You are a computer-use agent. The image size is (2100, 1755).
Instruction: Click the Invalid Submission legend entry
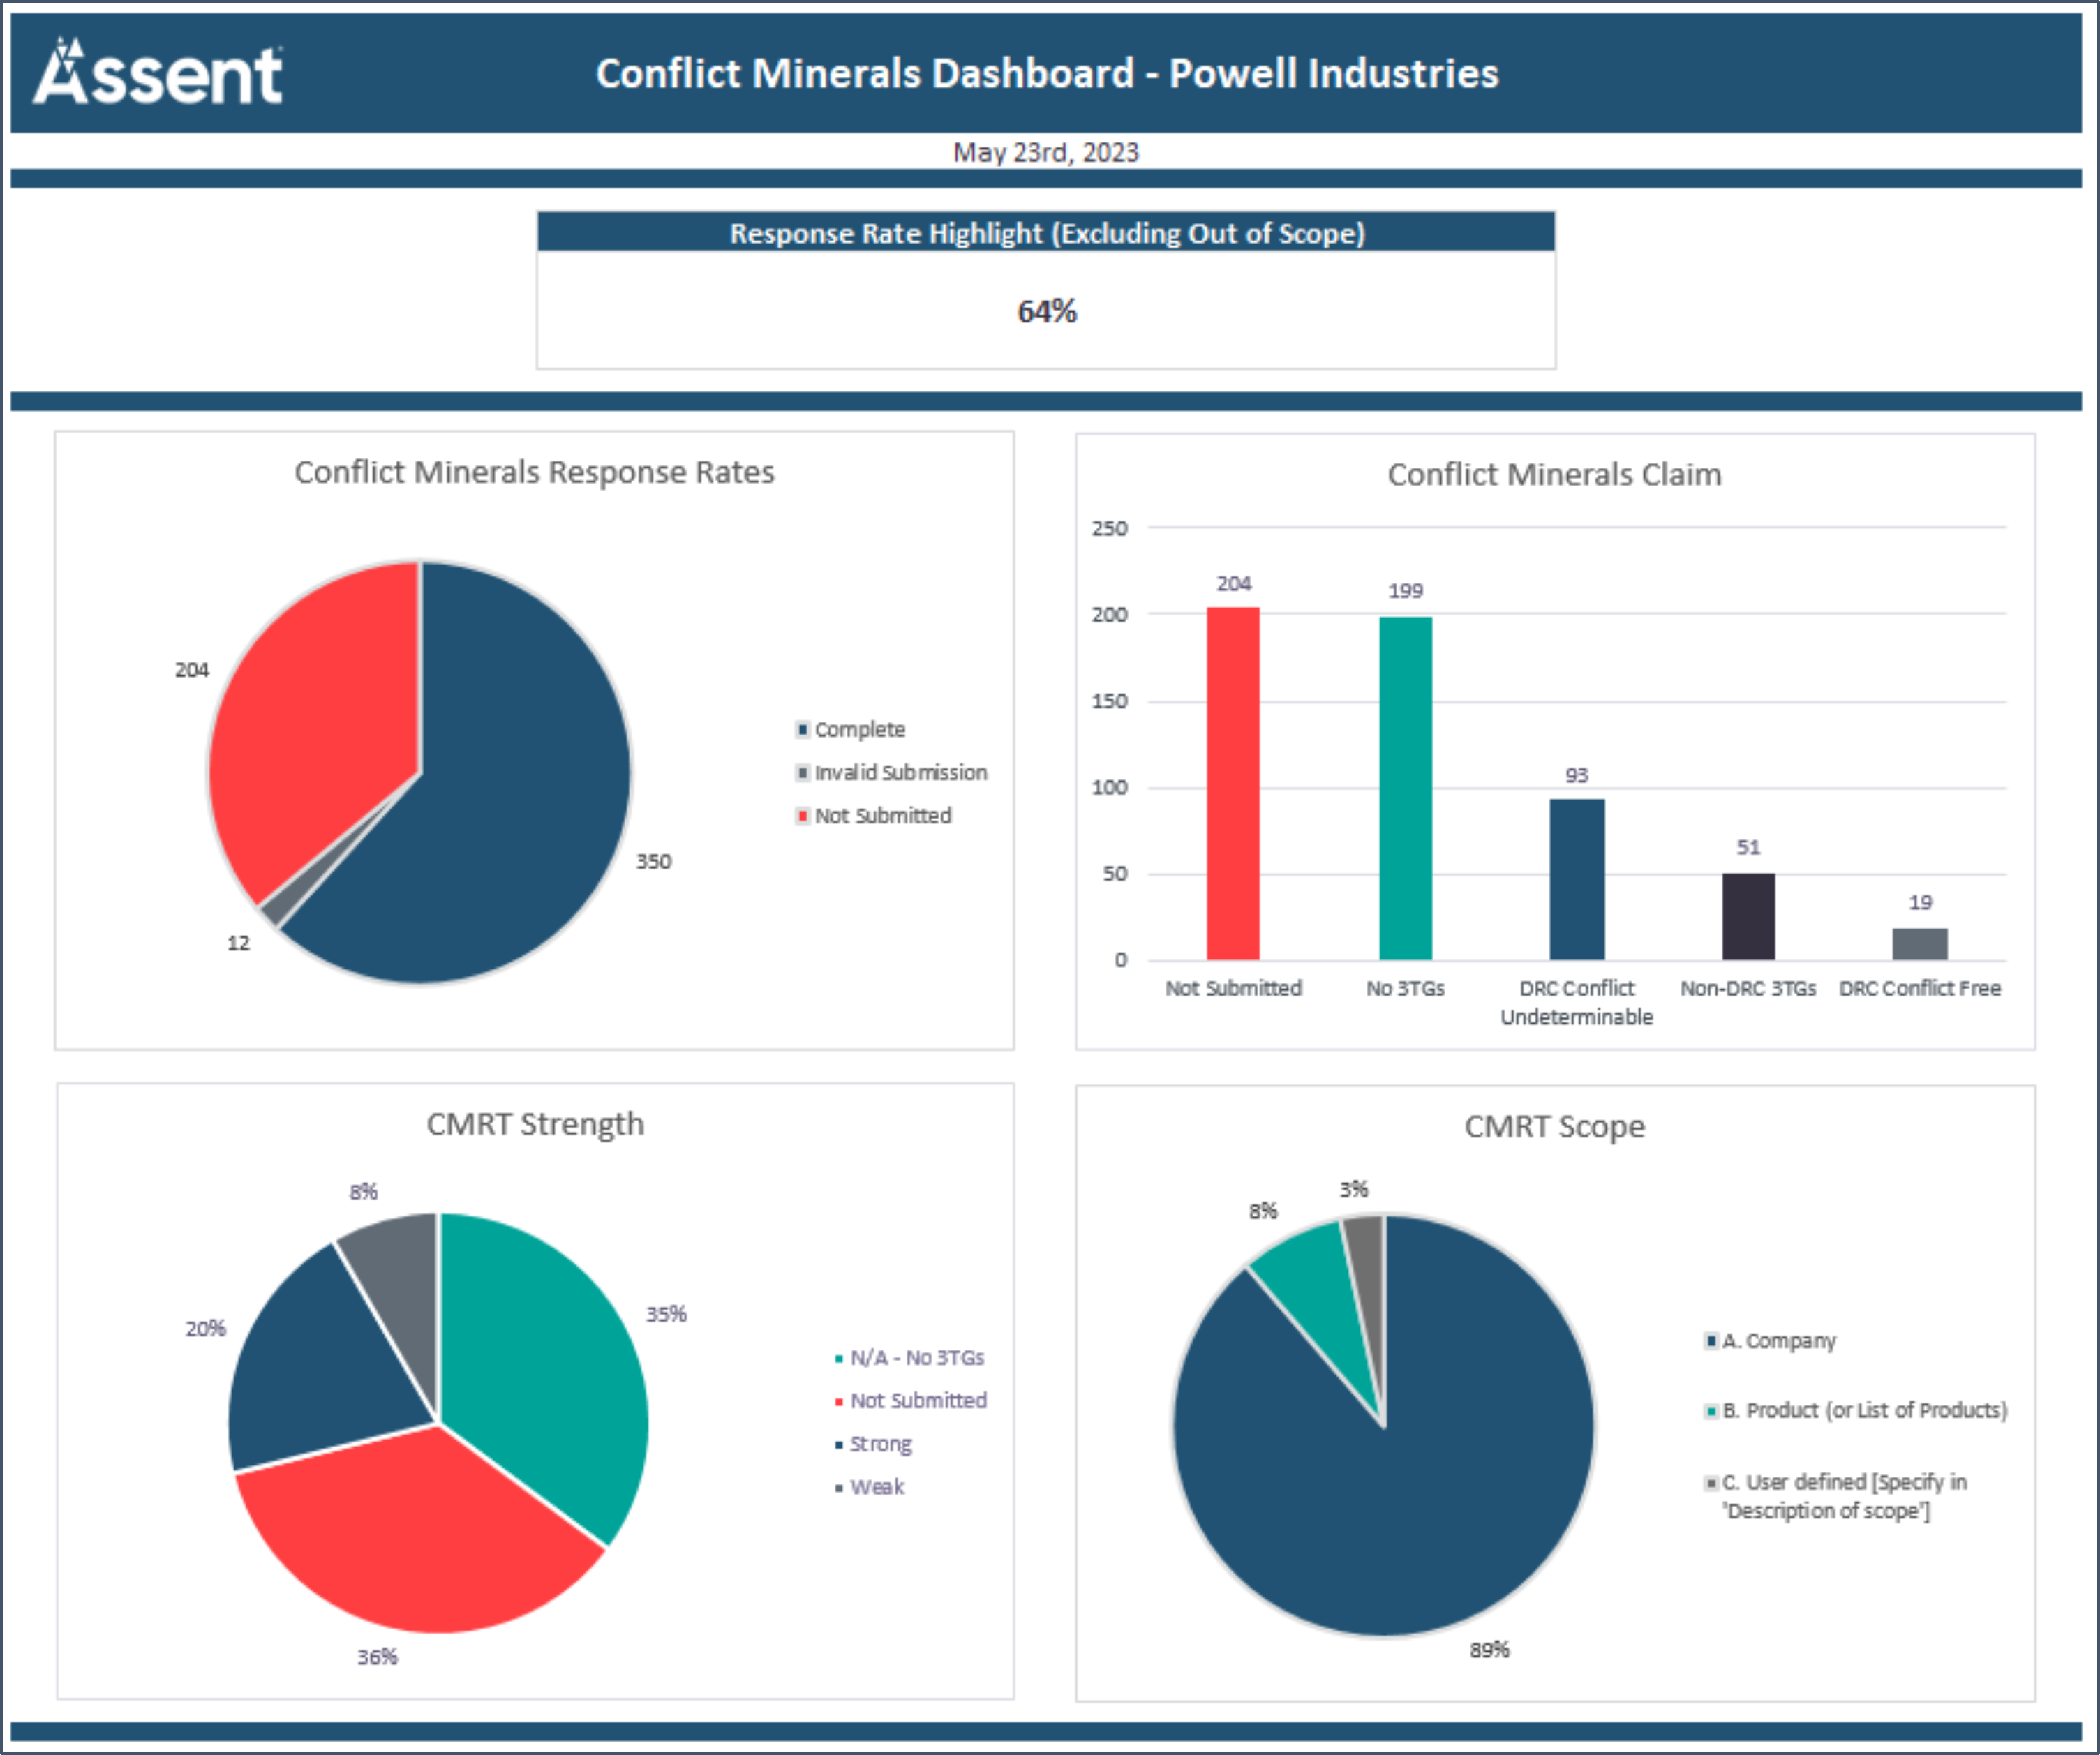900,772
